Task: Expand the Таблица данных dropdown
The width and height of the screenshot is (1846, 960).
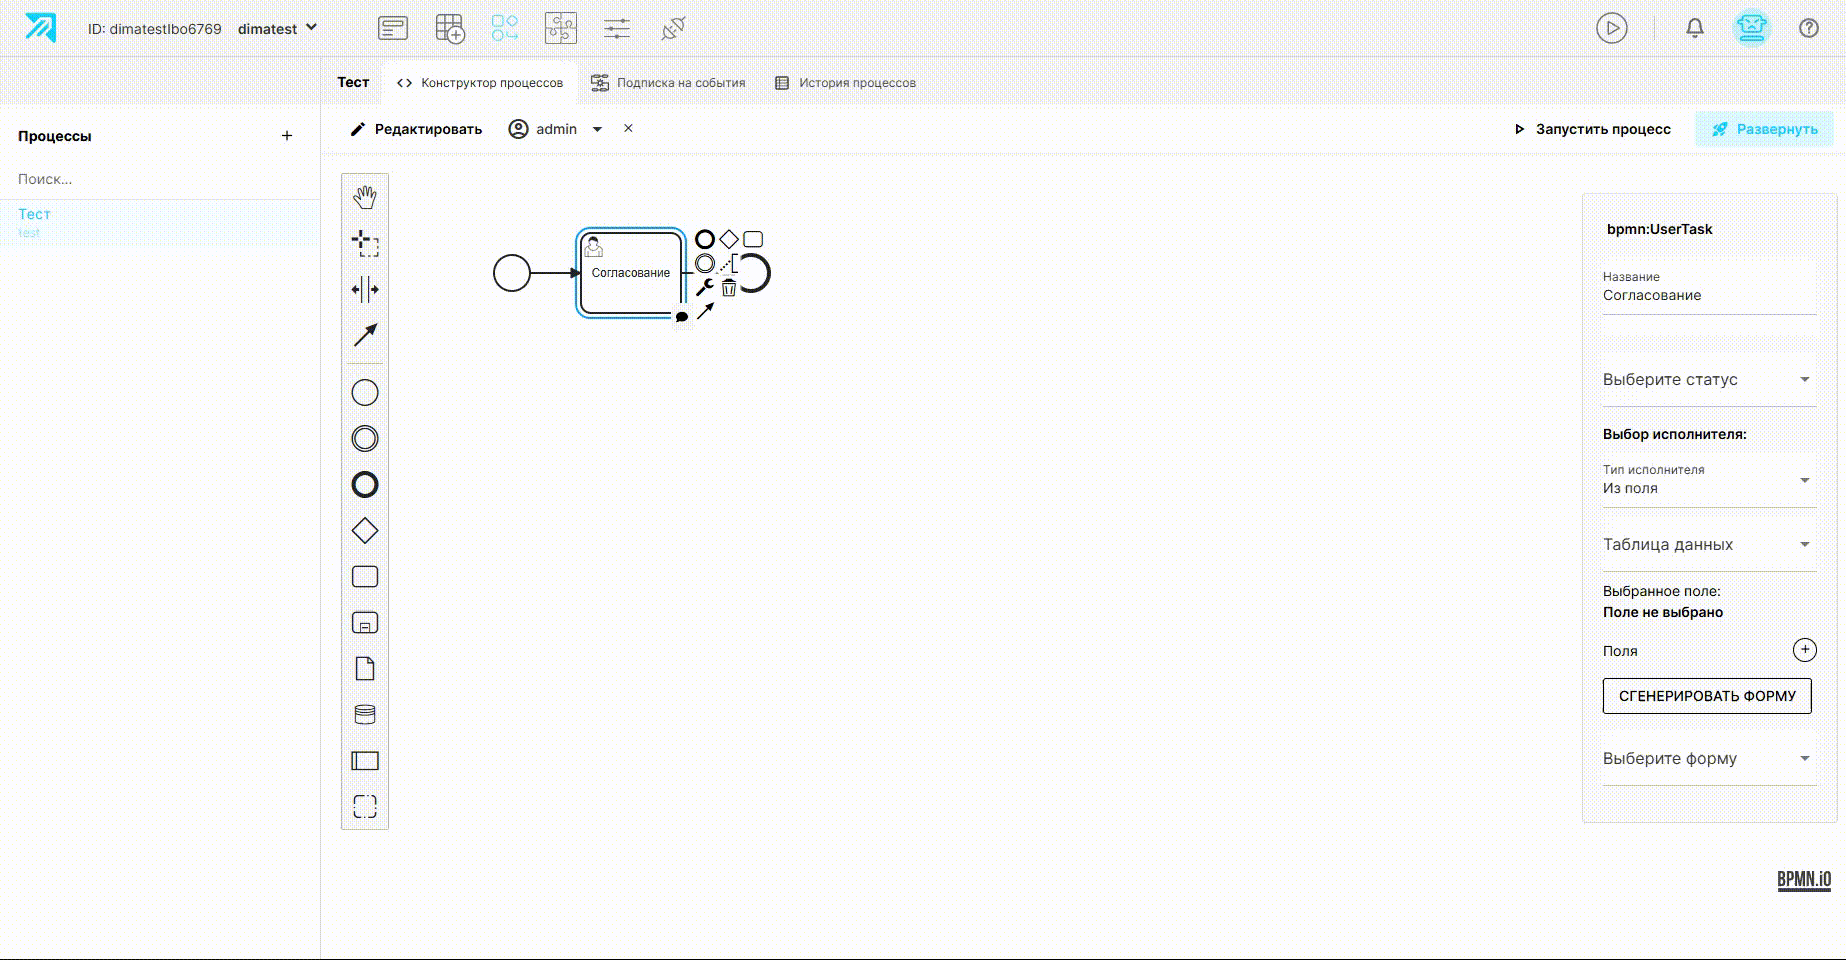Action: coord(1709,545)
